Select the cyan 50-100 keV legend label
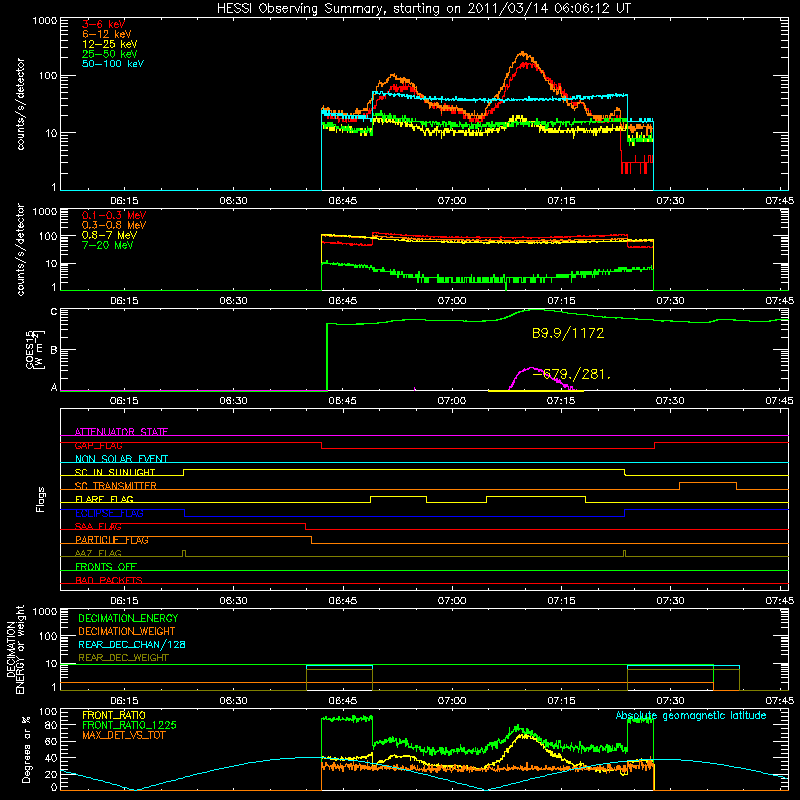800x800 pixels. click(112, 64)
